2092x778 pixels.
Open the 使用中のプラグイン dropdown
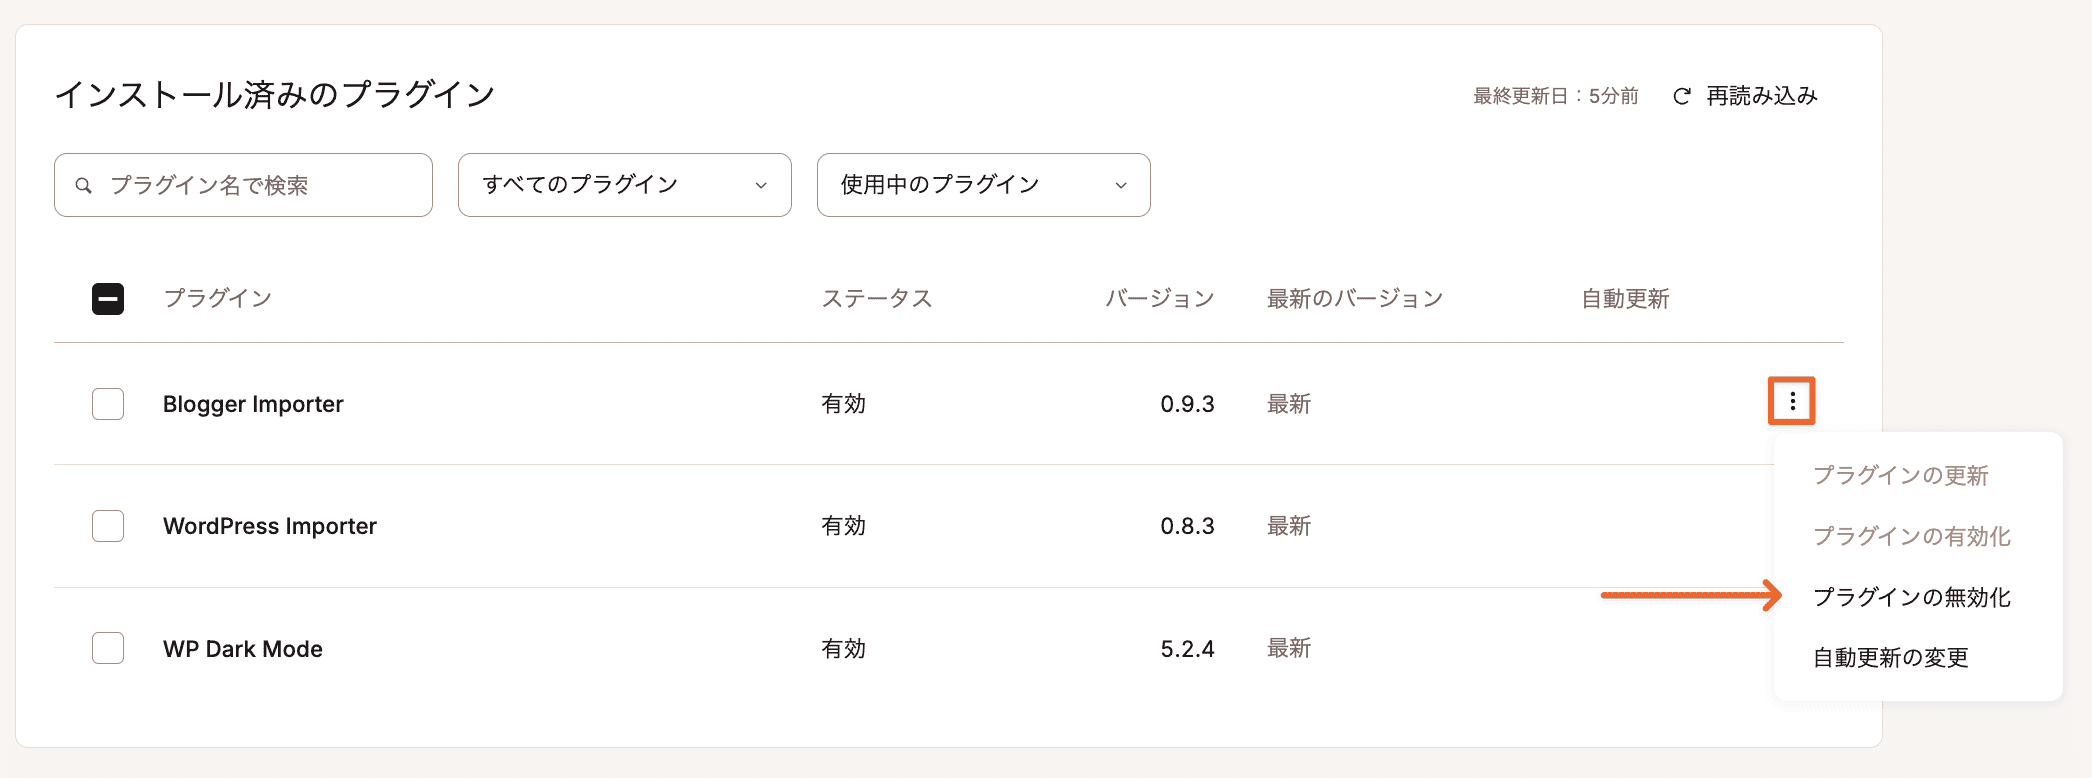point(983,184)
